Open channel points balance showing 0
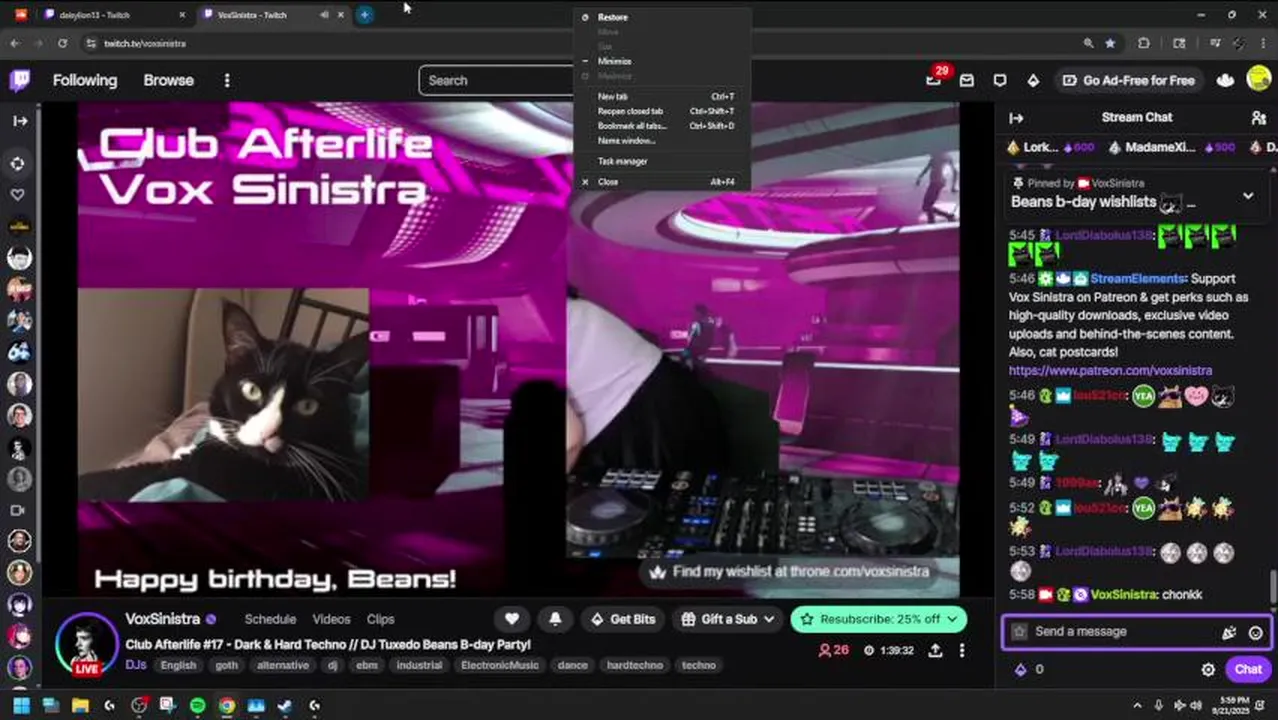The height and width of the screenshot is (720, 1278). 1029,670
